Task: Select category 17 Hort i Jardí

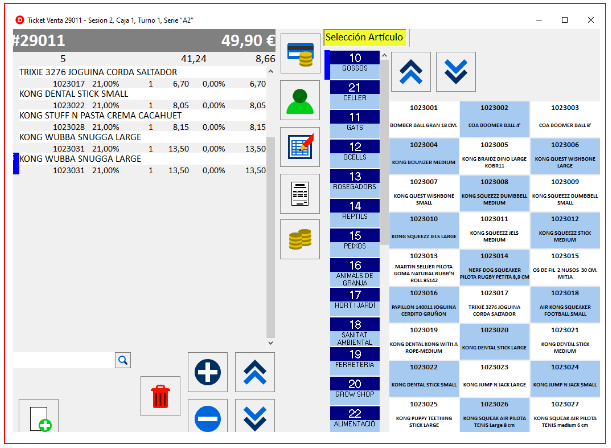Action: [355, 302]
